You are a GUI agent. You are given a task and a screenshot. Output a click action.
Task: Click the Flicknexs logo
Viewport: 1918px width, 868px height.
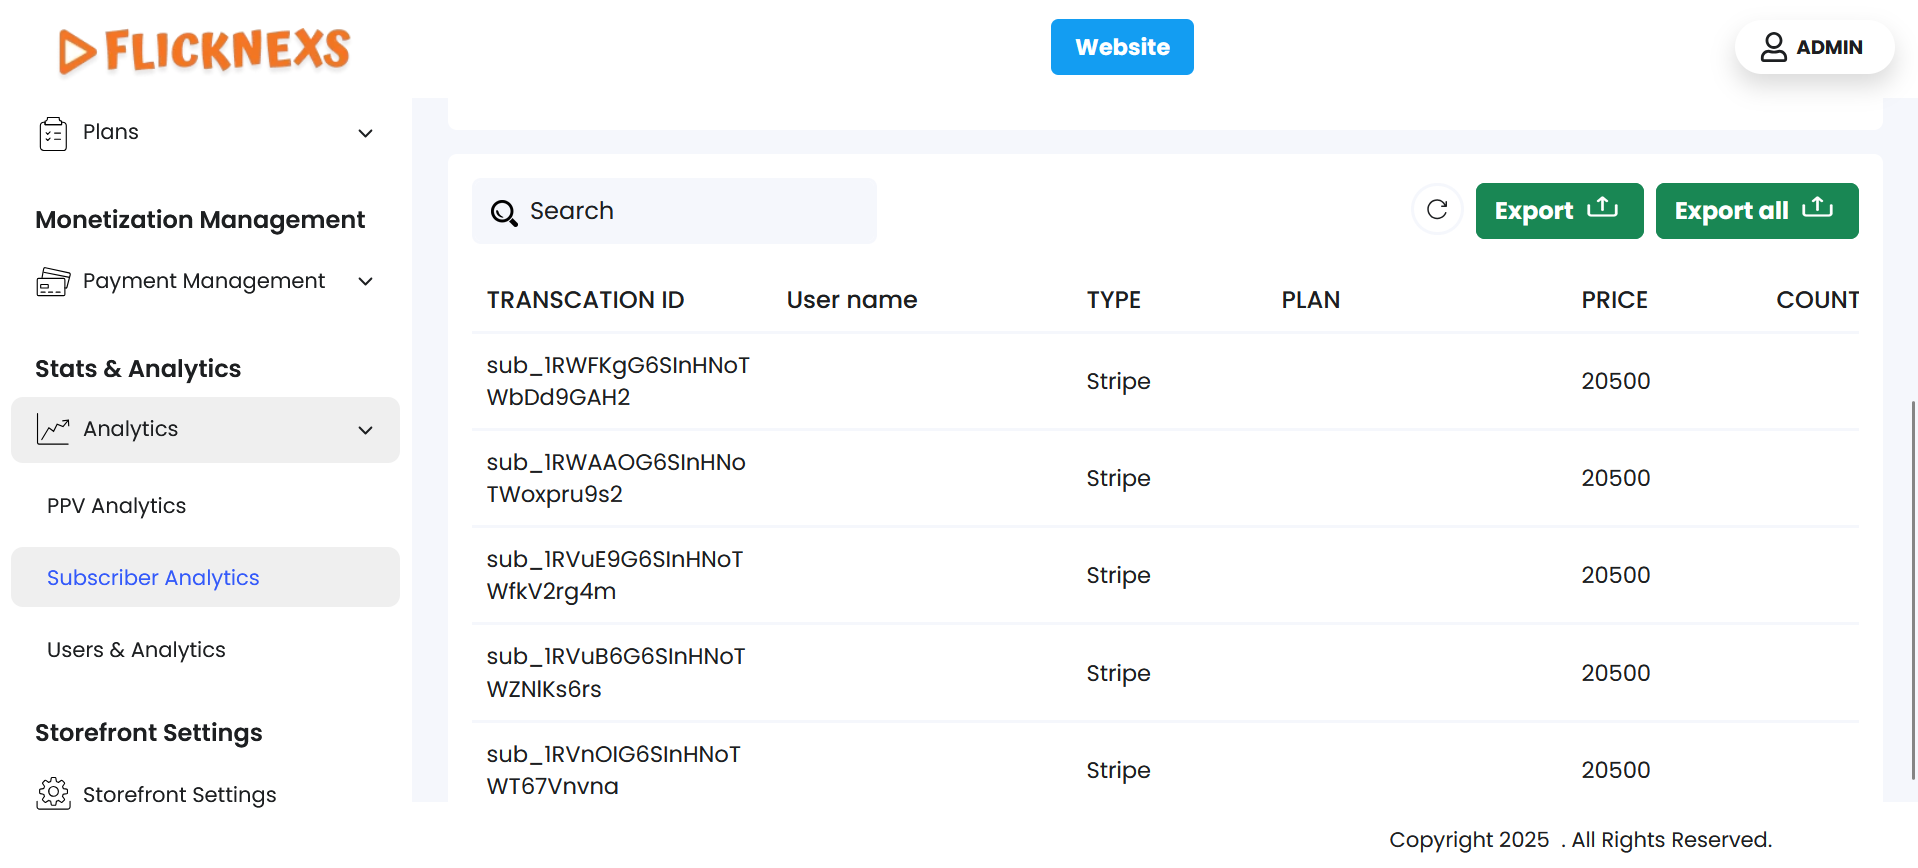[204, 50]
